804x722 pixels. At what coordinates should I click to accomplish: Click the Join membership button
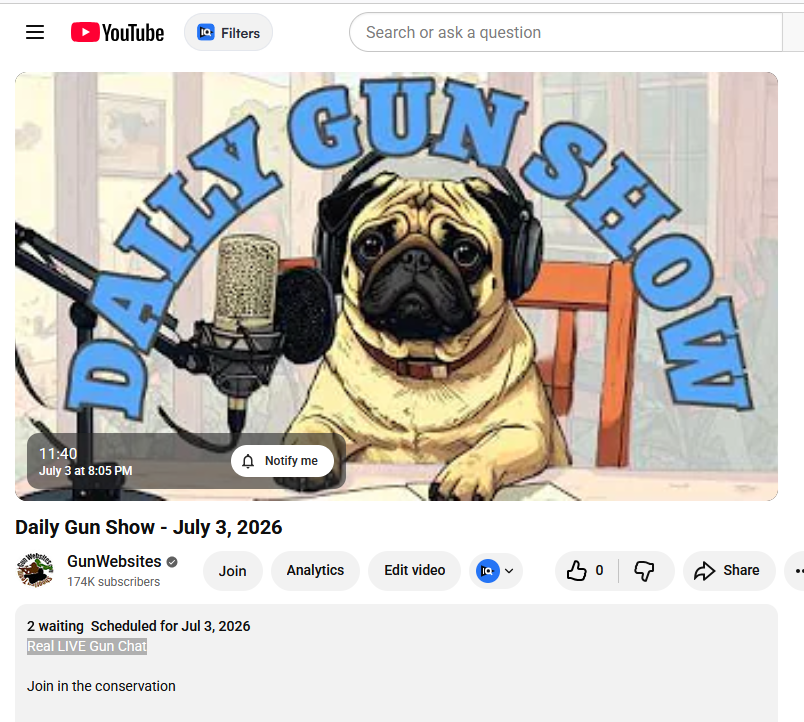click(x=233, y=571)
